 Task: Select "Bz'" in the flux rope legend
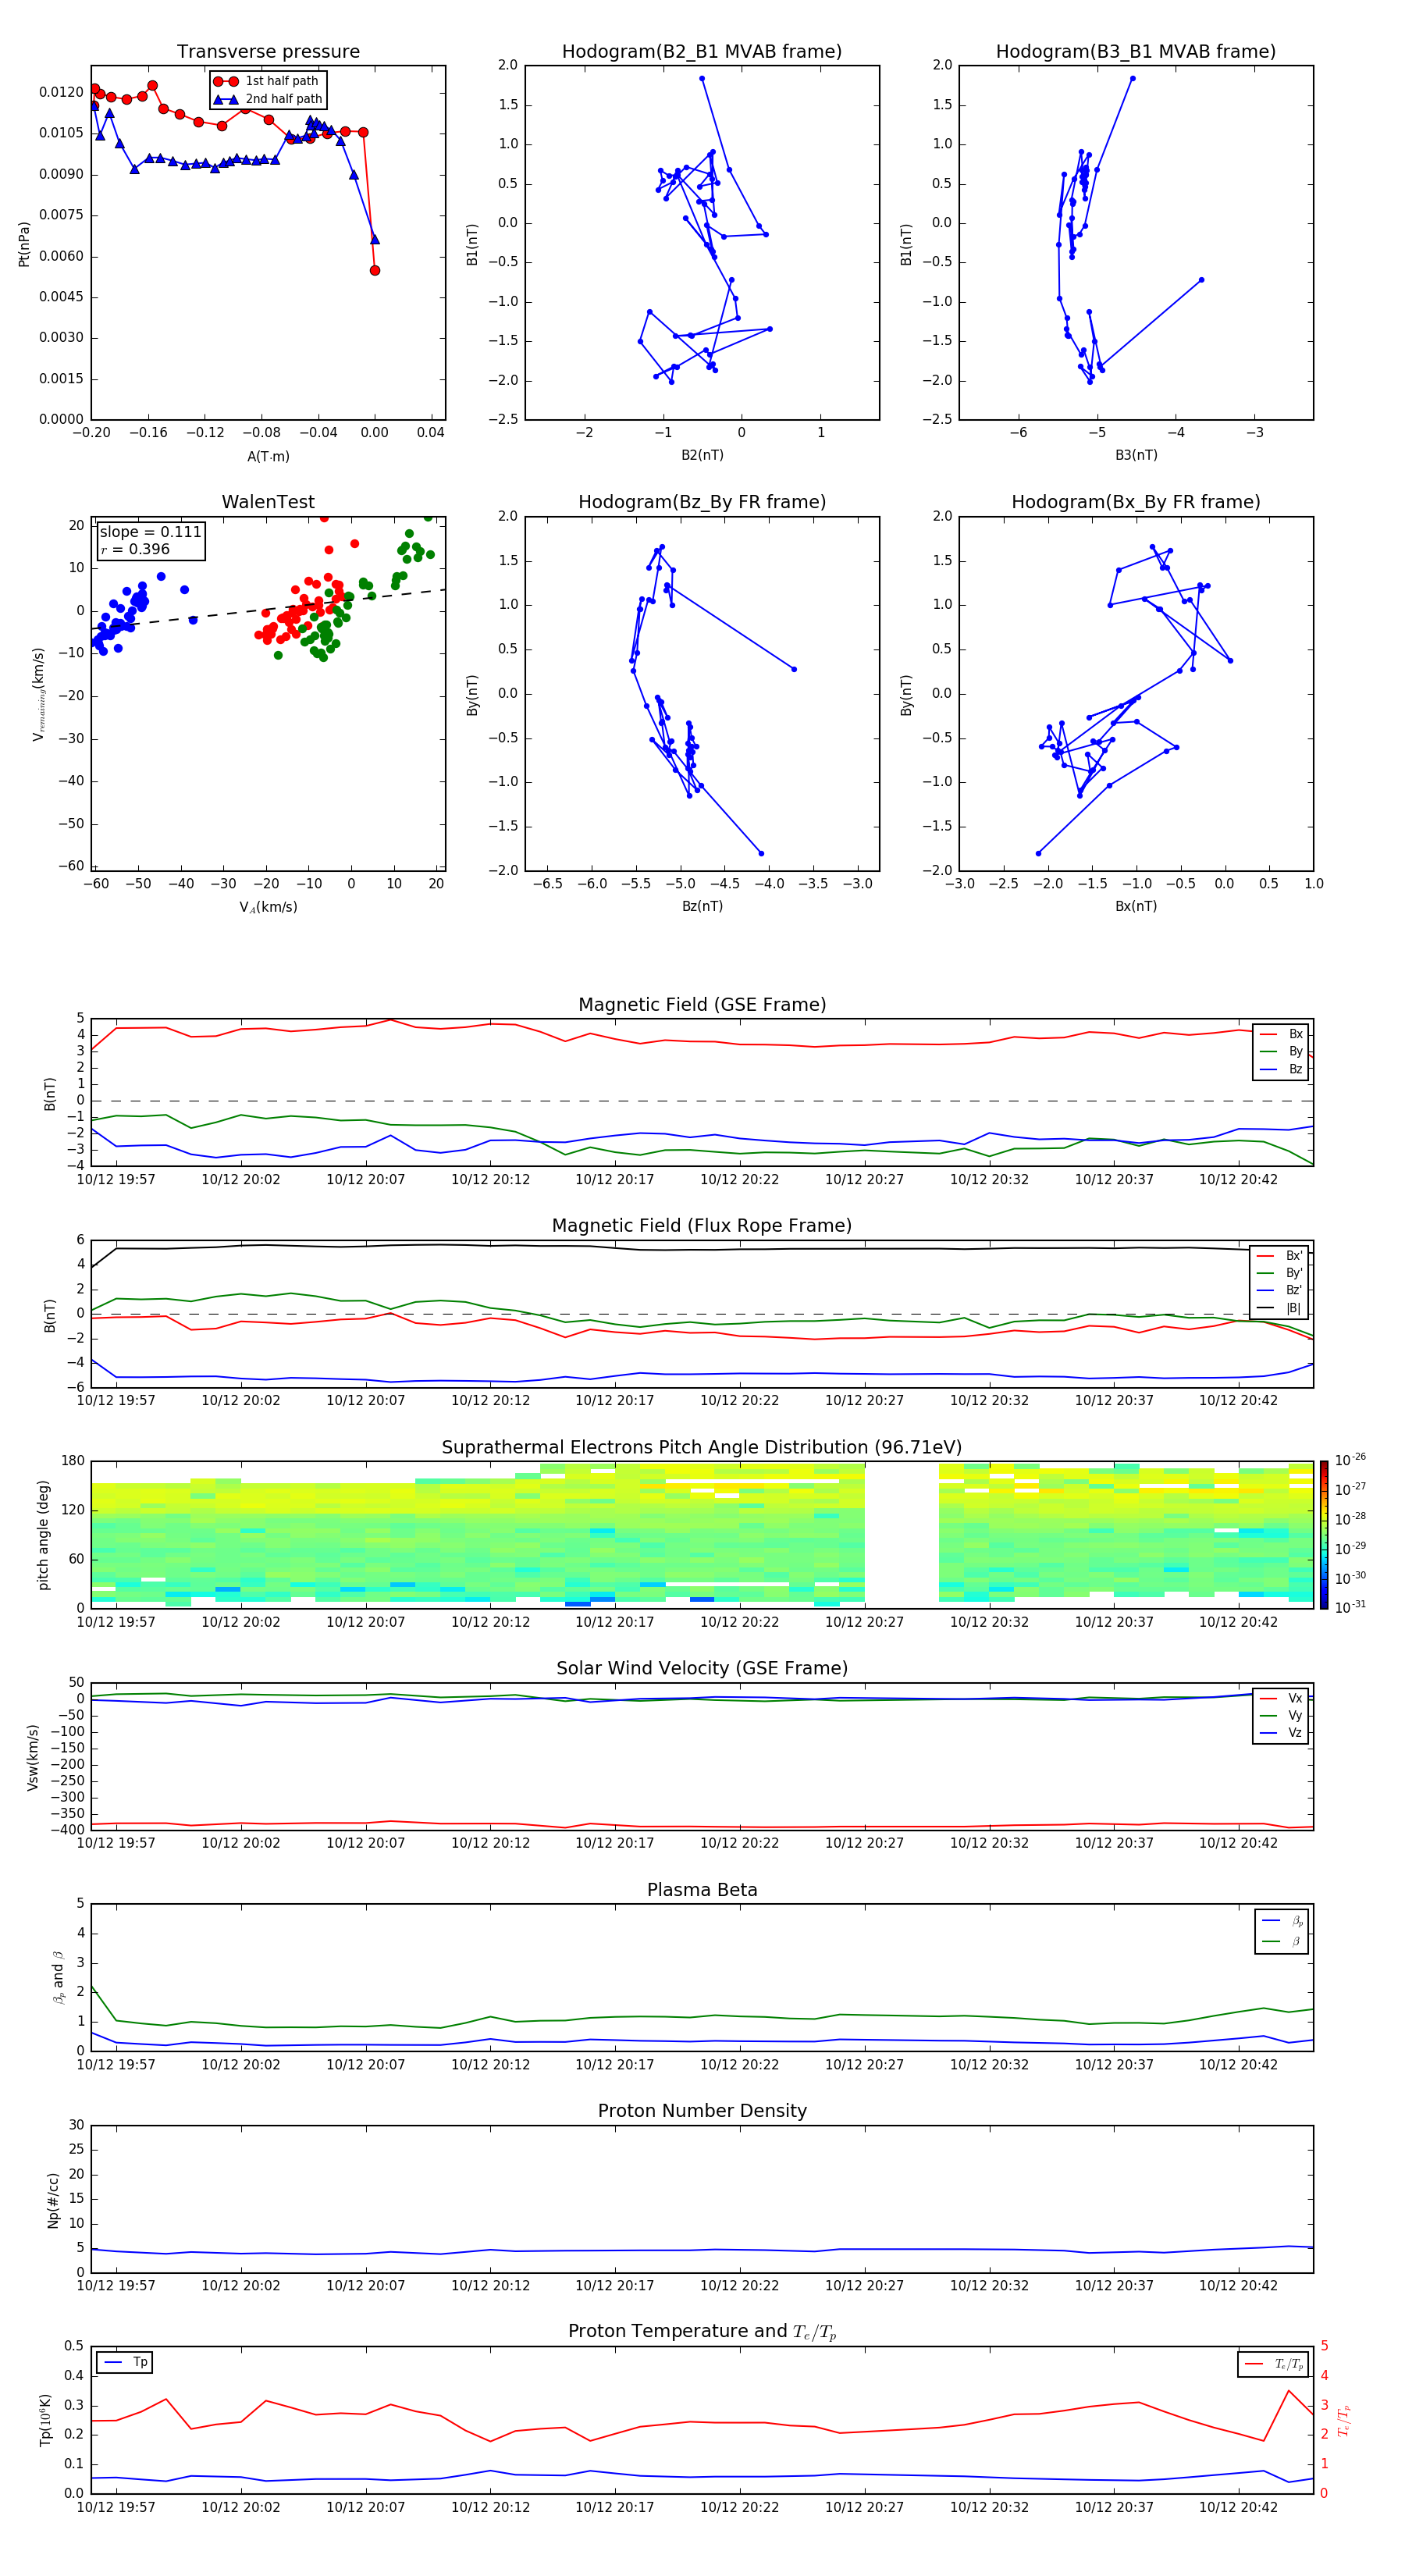pyautogui.click(x=1280, y=1290)
